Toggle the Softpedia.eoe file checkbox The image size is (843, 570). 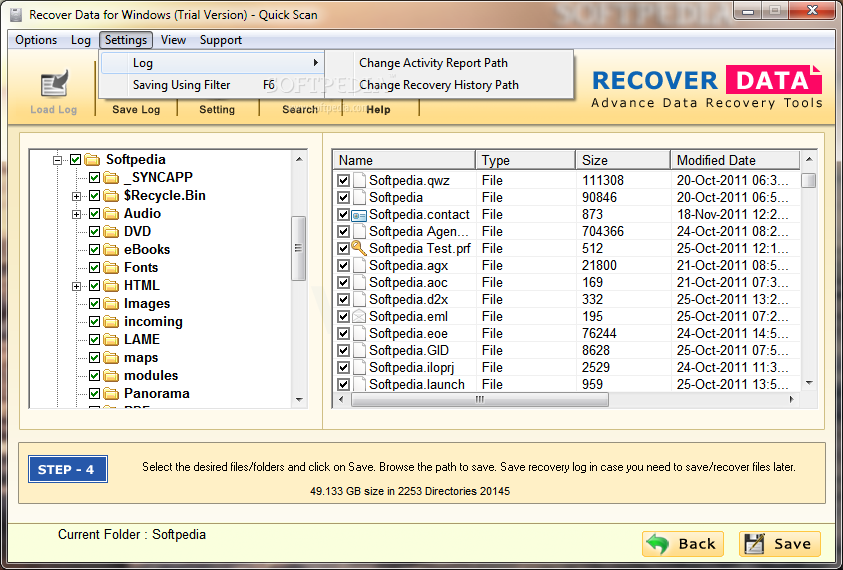tap(344, 334)
